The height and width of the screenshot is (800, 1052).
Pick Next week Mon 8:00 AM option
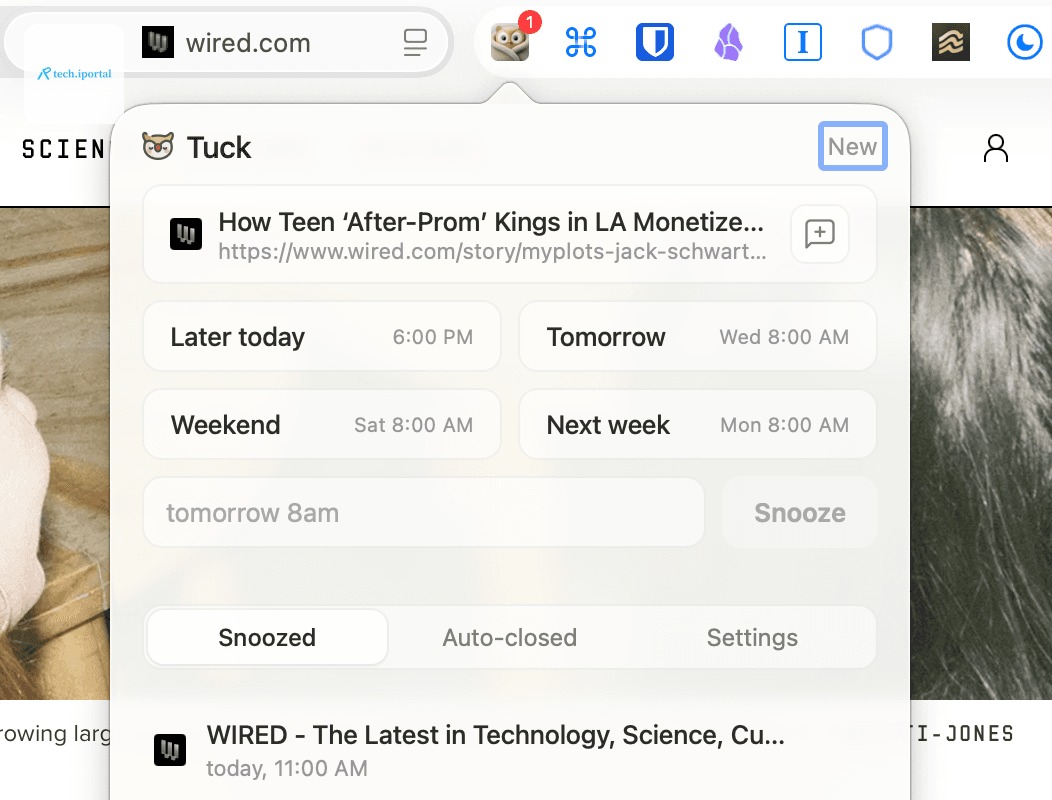698,424
